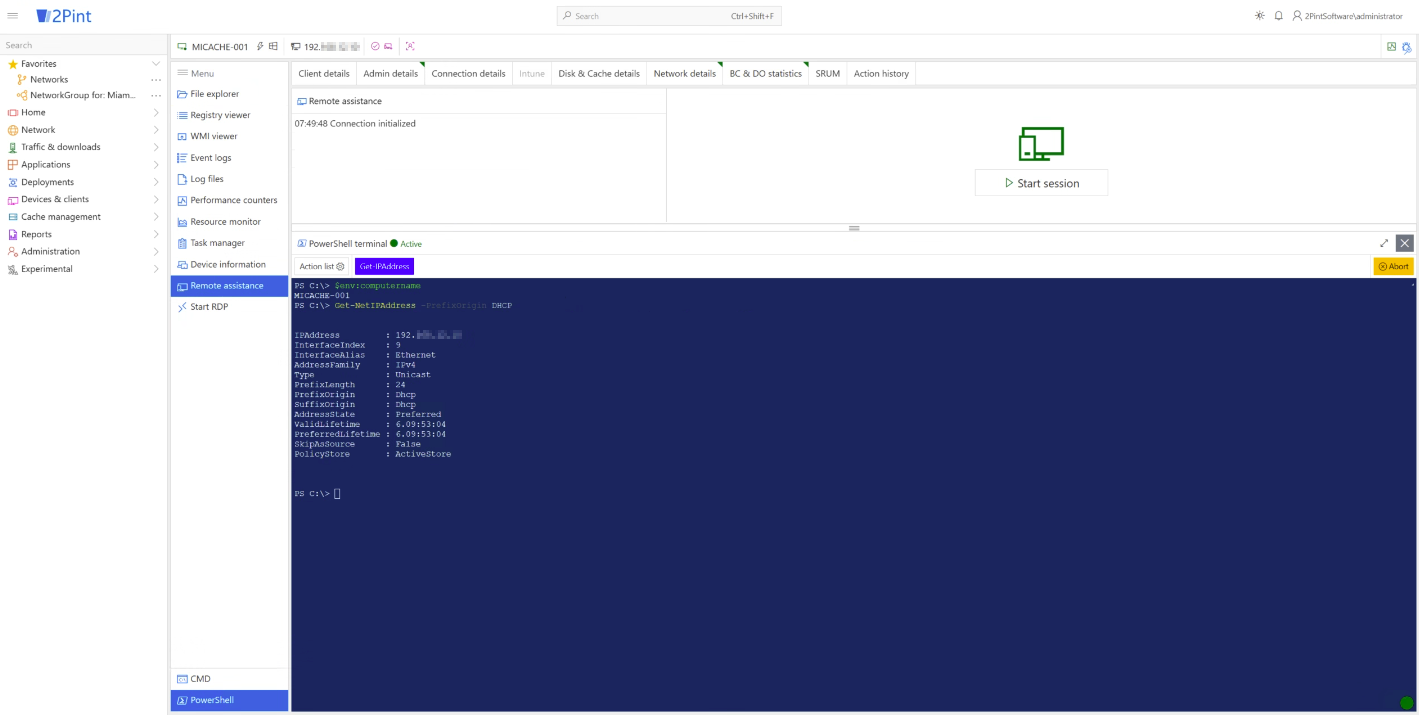The height and width of the screenshot is (715, 1419).
Task: Switch to the CMD terminal
Action: tap(229, 679)
